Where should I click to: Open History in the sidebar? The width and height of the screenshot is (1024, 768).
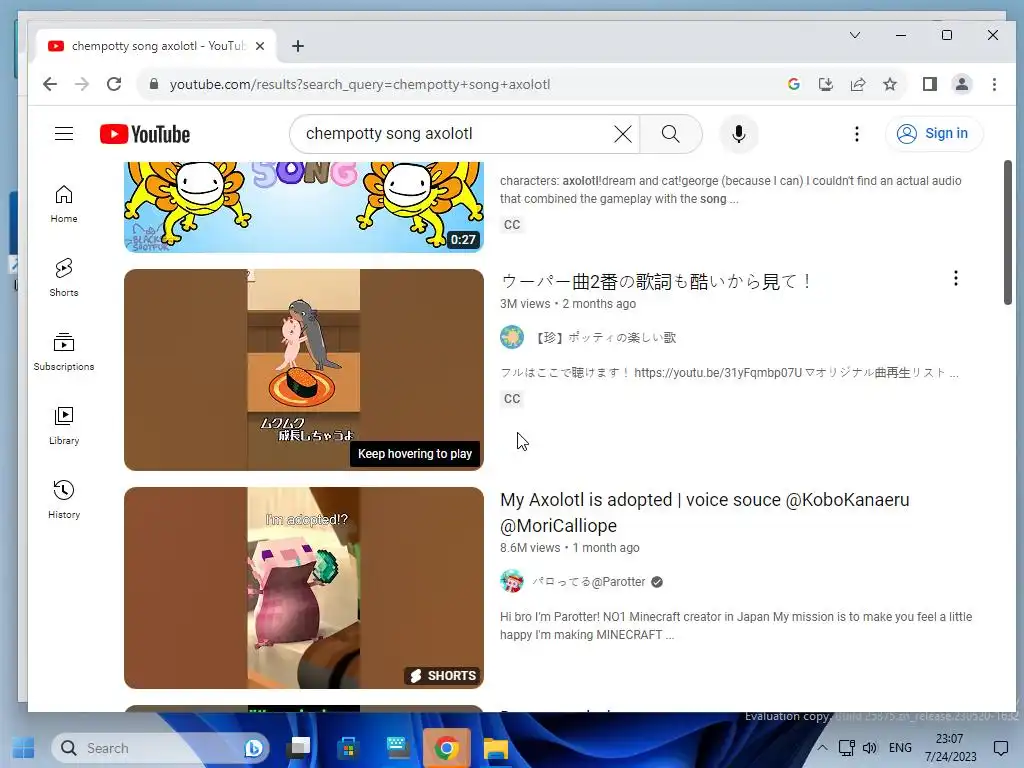[x=64, y=500]
